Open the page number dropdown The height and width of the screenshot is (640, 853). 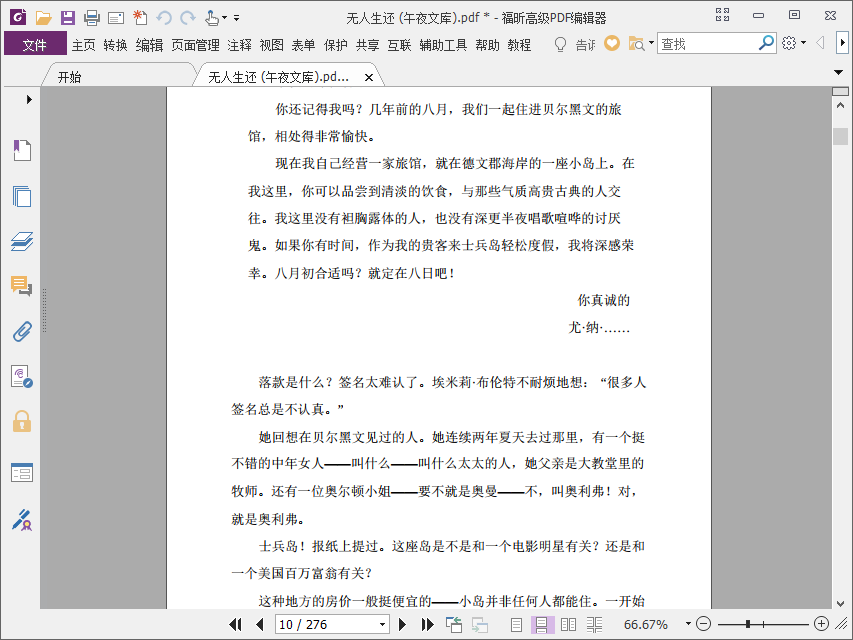tap(382, 624)
